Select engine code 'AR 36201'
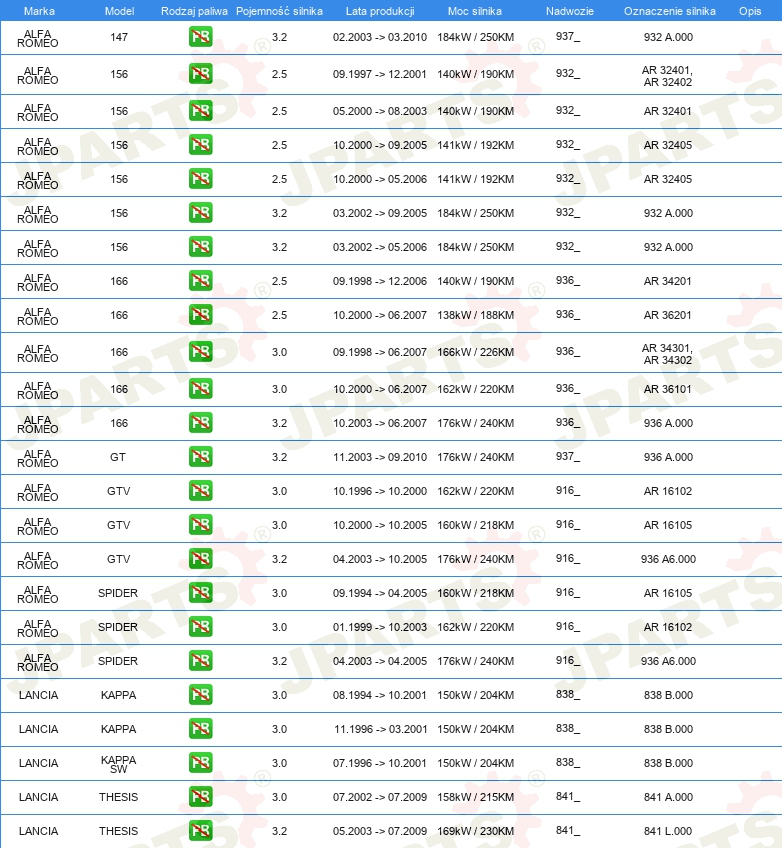 coord(667,315)
